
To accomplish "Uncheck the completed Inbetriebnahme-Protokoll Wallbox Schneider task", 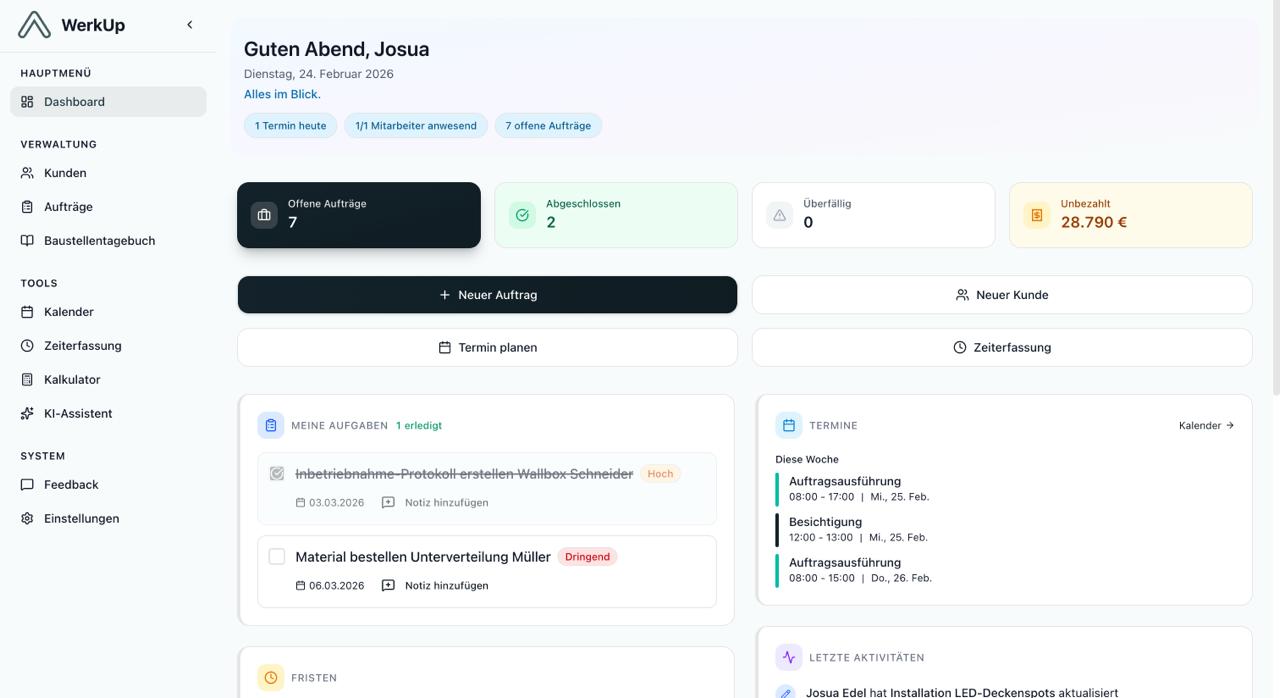I will [x=277, y=472].
